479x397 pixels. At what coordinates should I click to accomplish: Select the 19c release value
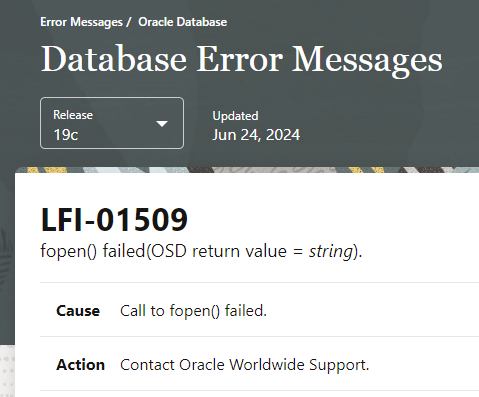[66, 135]
